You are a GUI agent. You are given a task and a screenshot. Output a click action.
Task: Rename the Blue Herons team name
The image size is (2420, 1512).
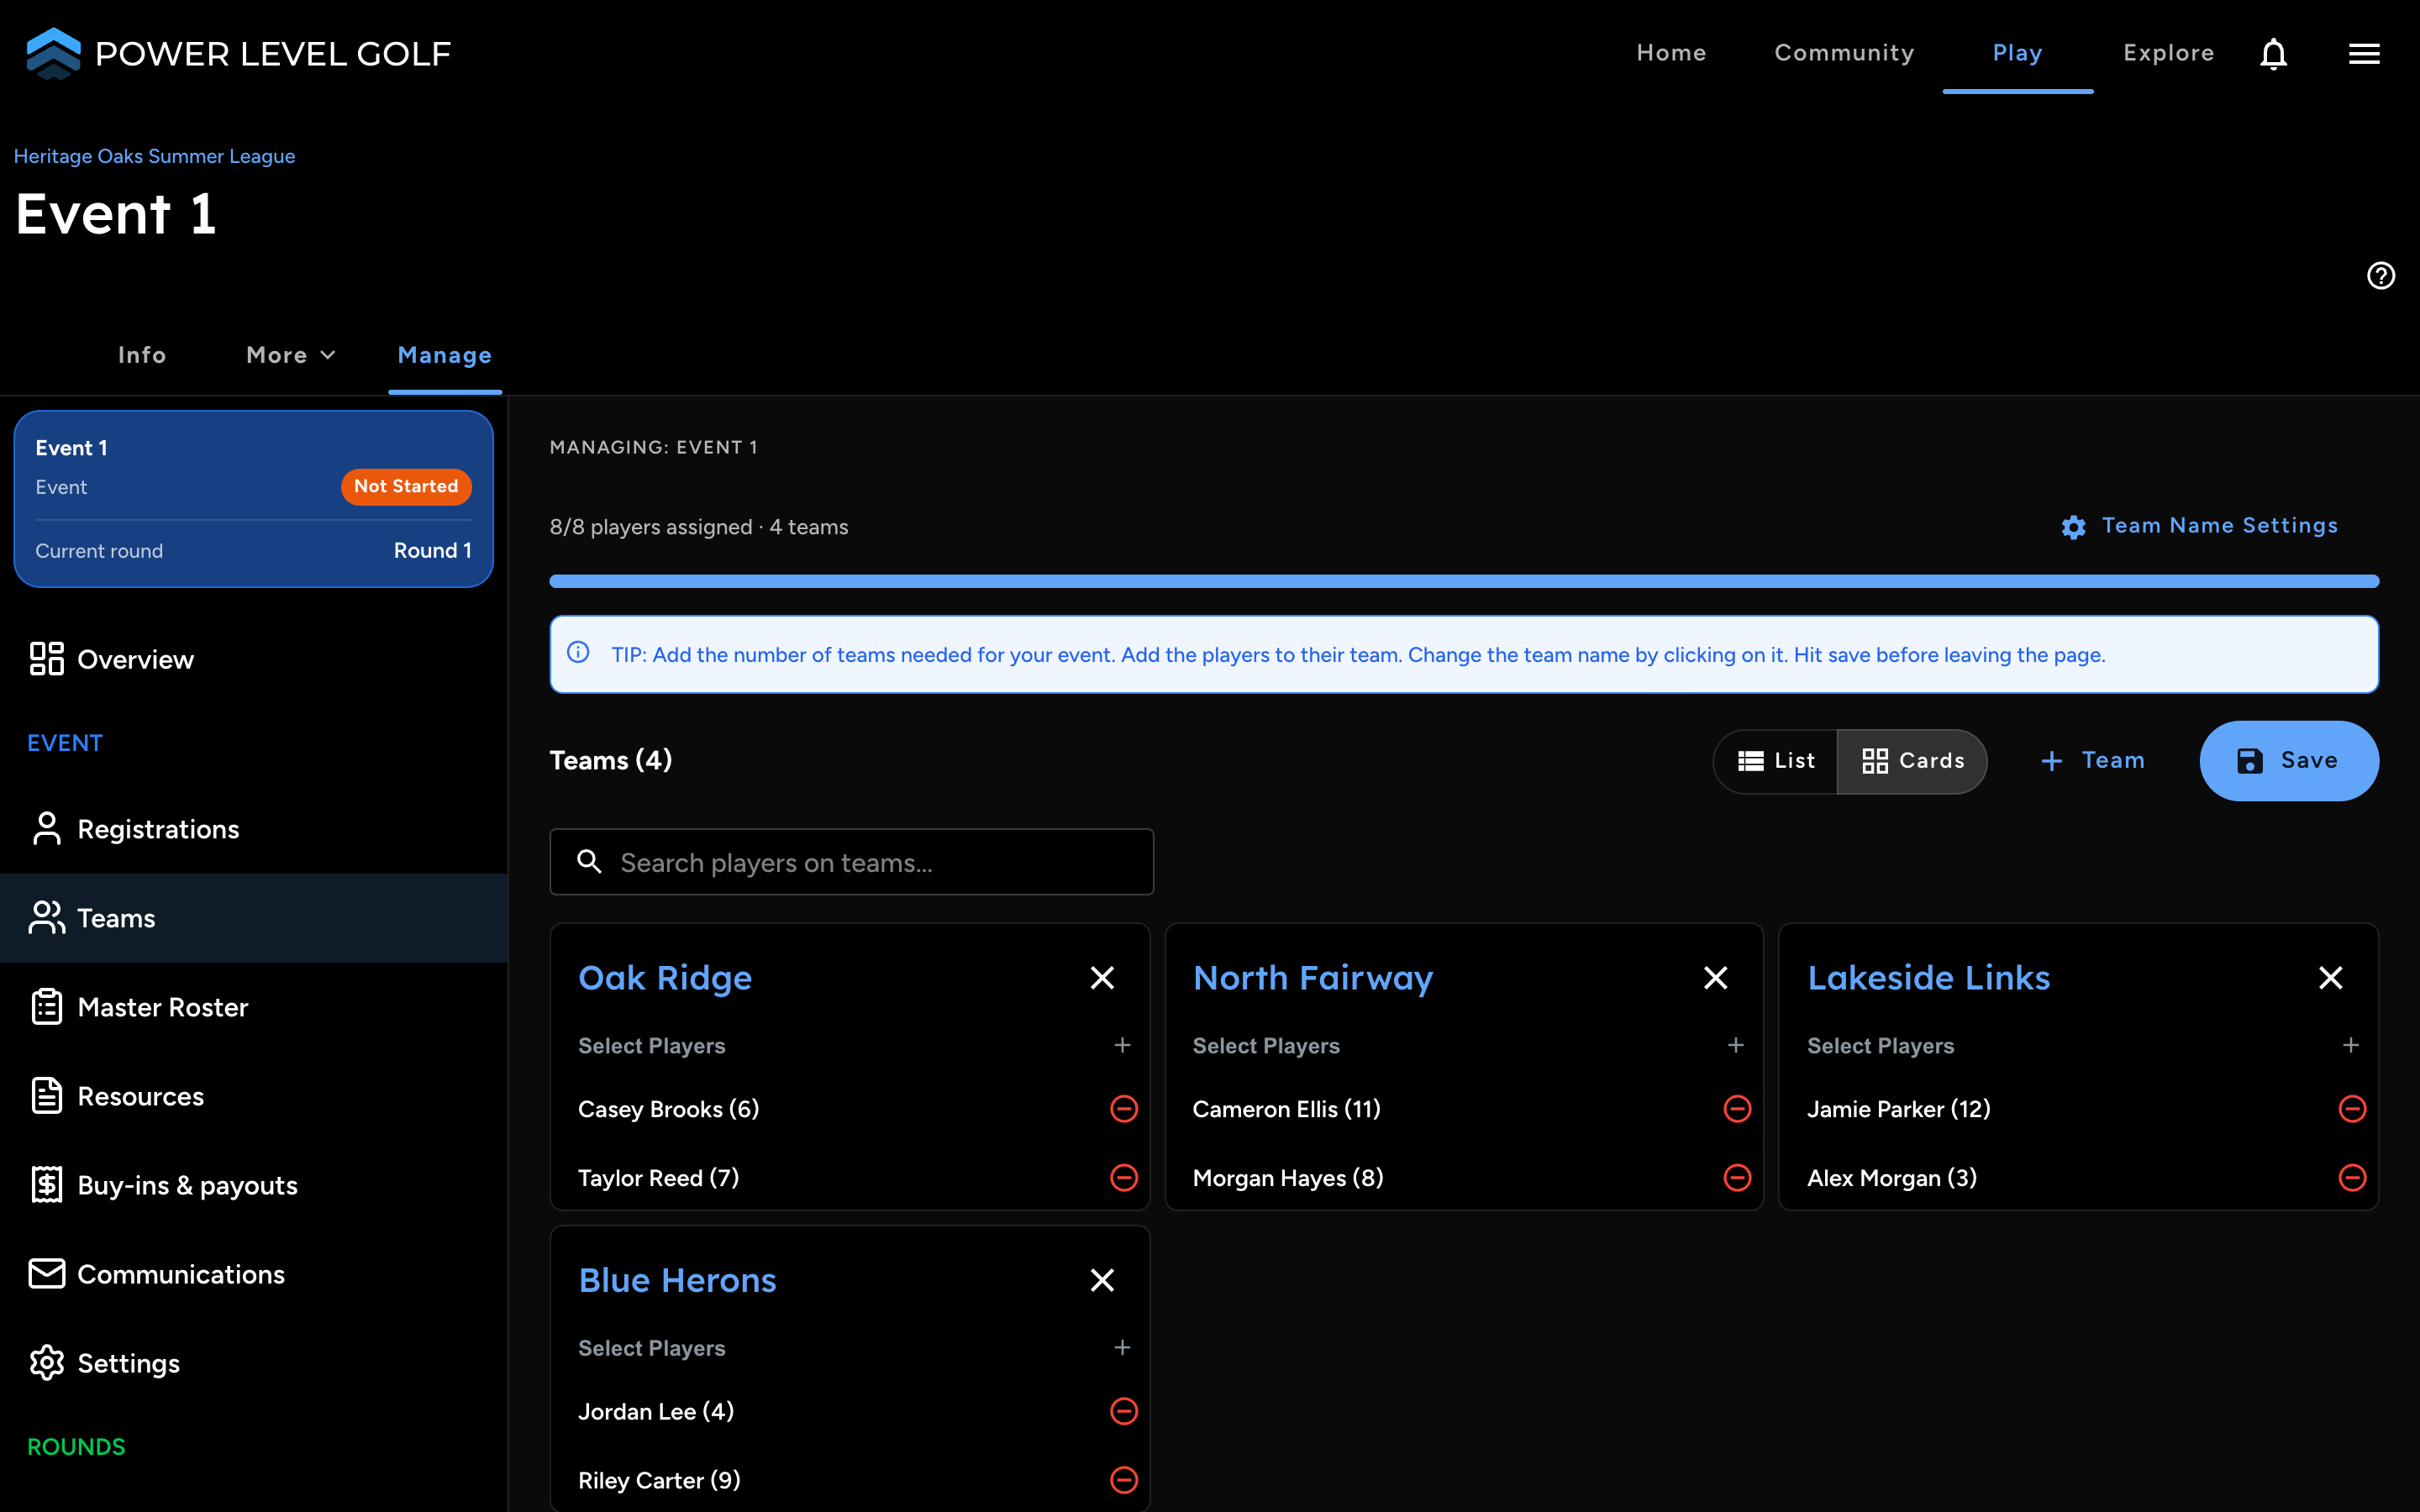[677, 1280]
